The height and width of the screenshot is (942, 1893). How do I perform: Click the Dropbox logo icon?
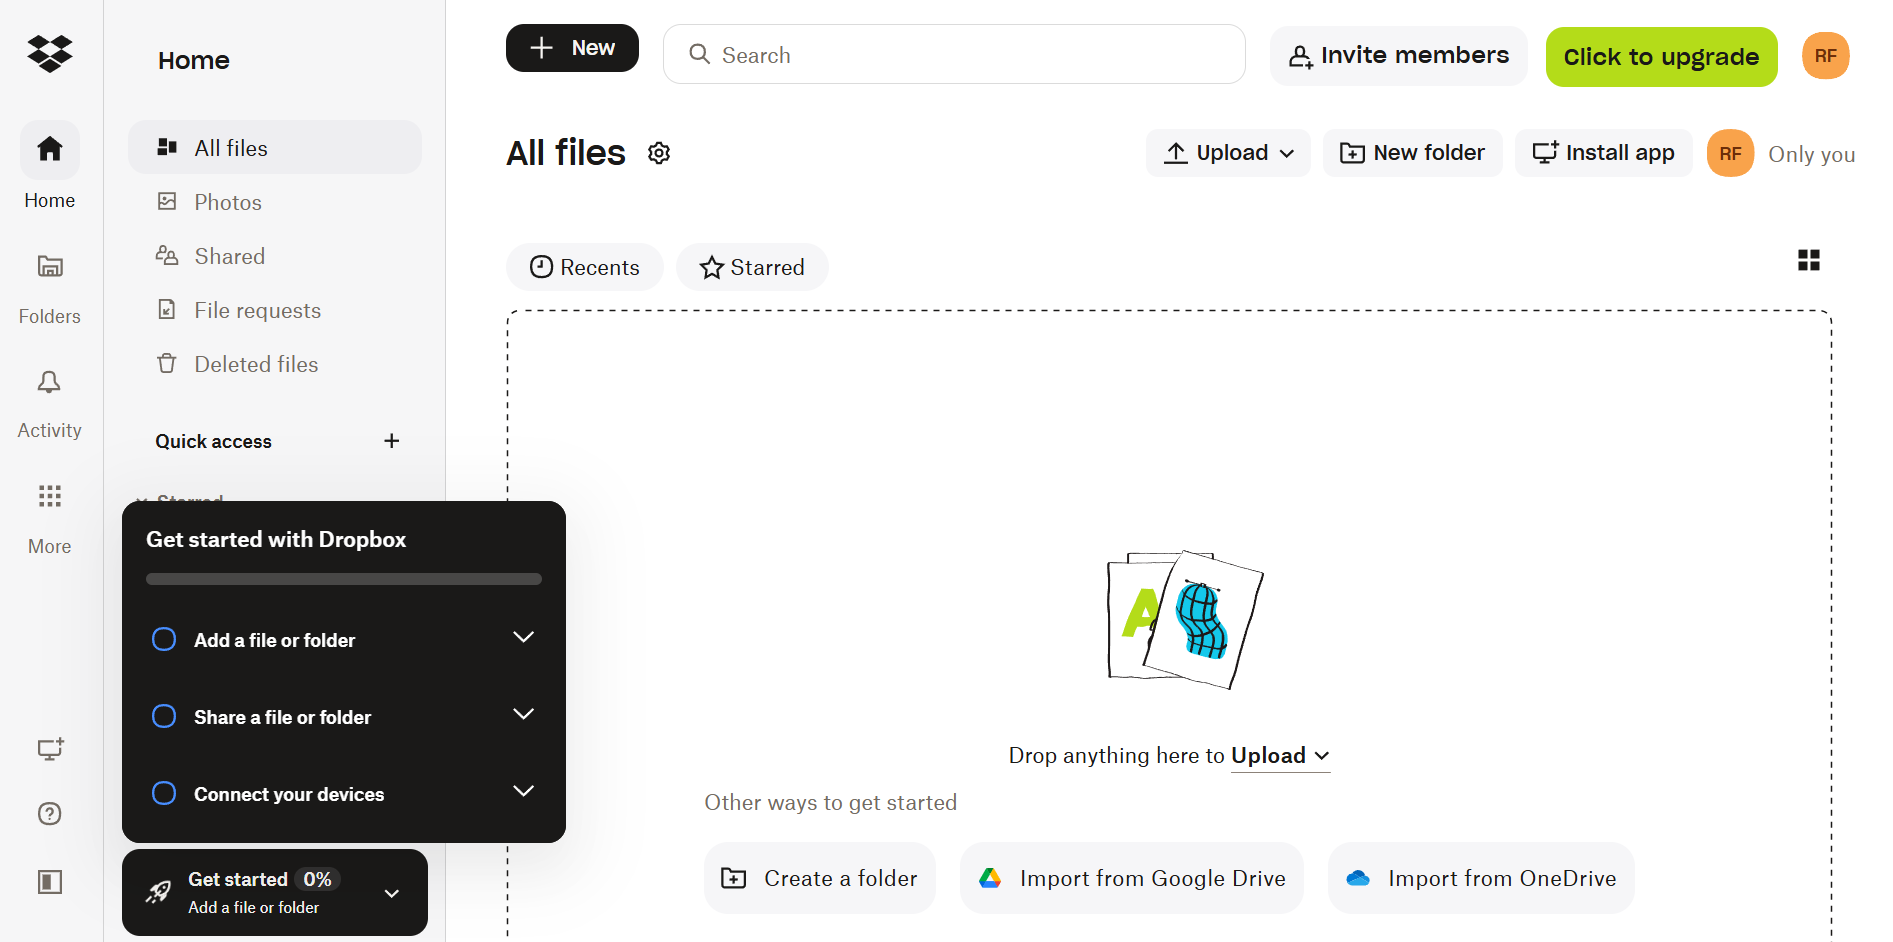[50, 54]
